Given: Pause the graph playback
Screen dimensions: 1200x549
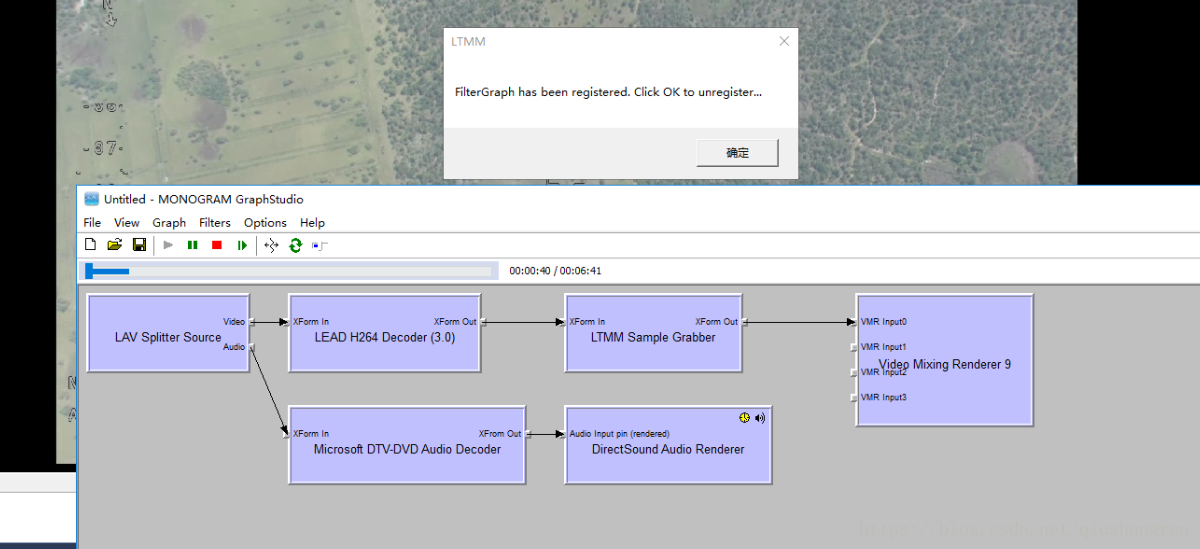Looking at the screenshot, I should pos(192,245).
